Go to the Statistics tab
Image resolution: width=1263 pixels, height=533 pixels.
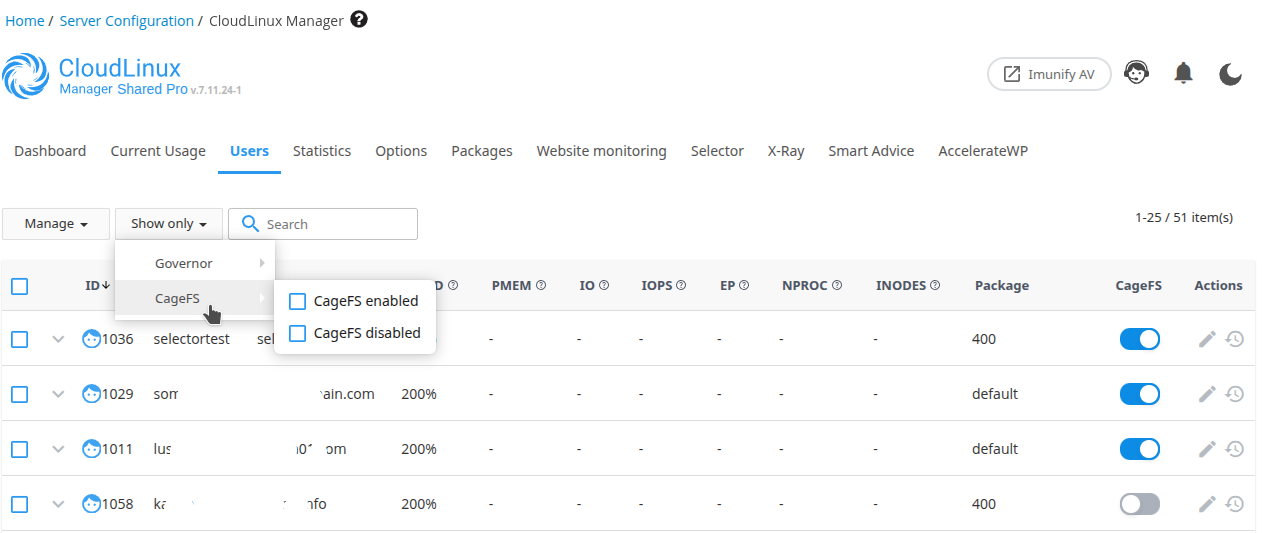[322, 151]
